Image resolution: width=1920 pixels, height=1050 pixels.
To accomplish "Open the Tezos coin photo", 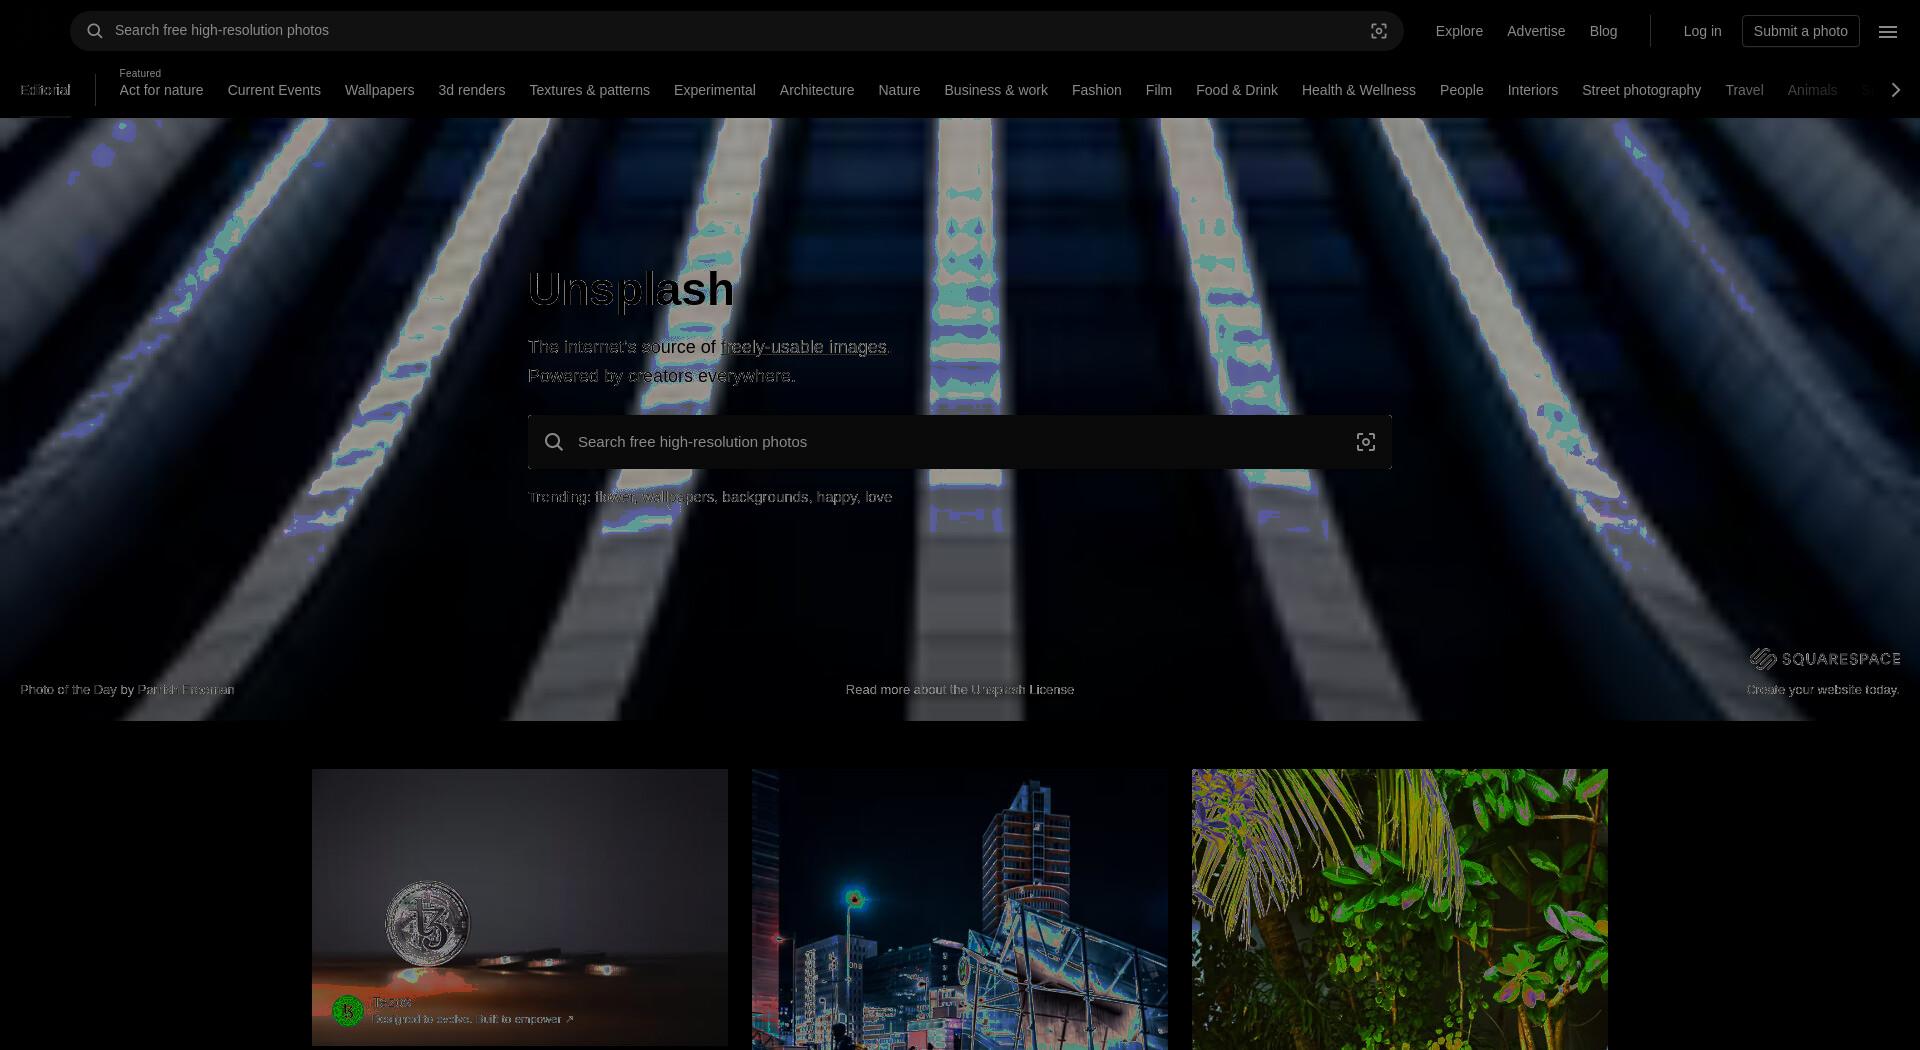I will (520, 907).
